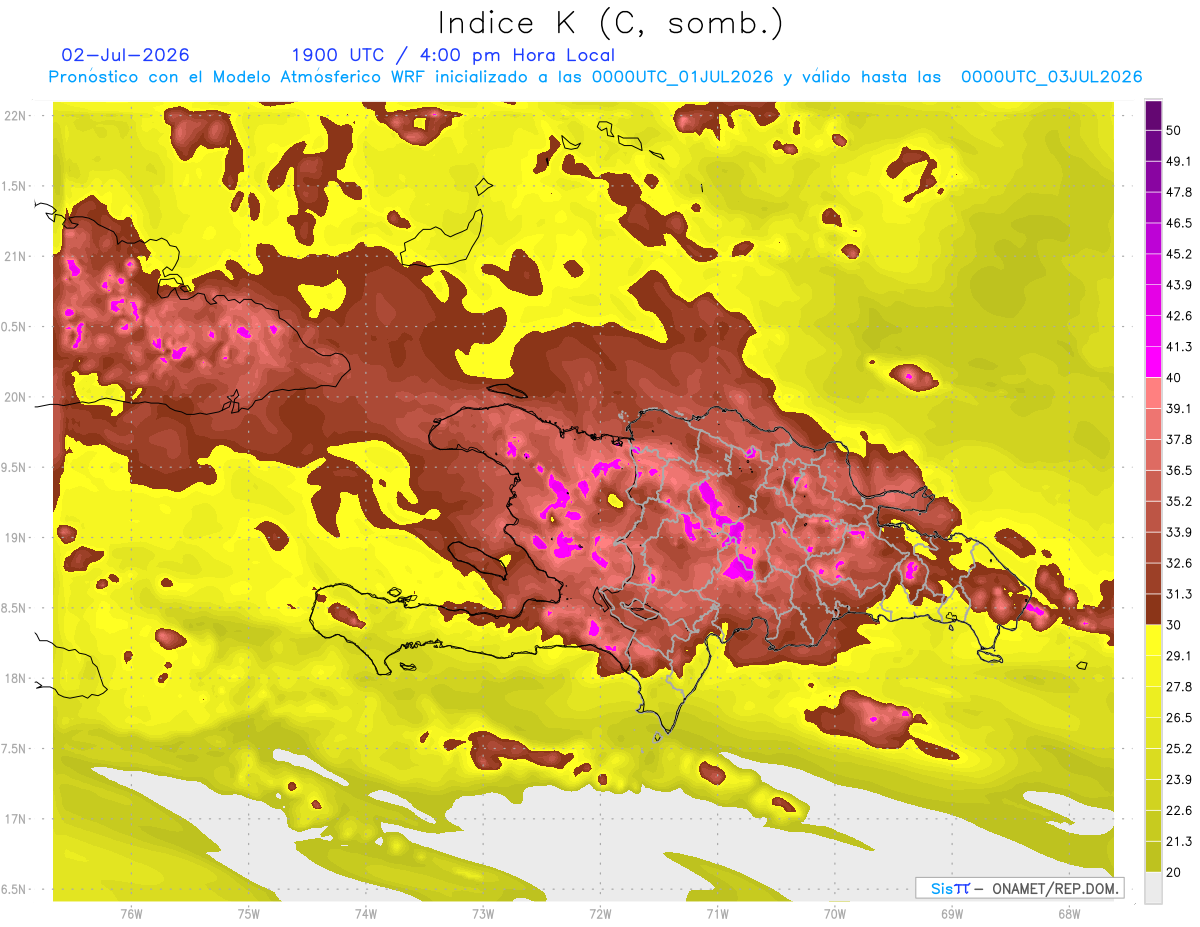This screenshot has width=1200, height=927.
Task: Click legend value "43.9"
Action: tap(1180, 285)
